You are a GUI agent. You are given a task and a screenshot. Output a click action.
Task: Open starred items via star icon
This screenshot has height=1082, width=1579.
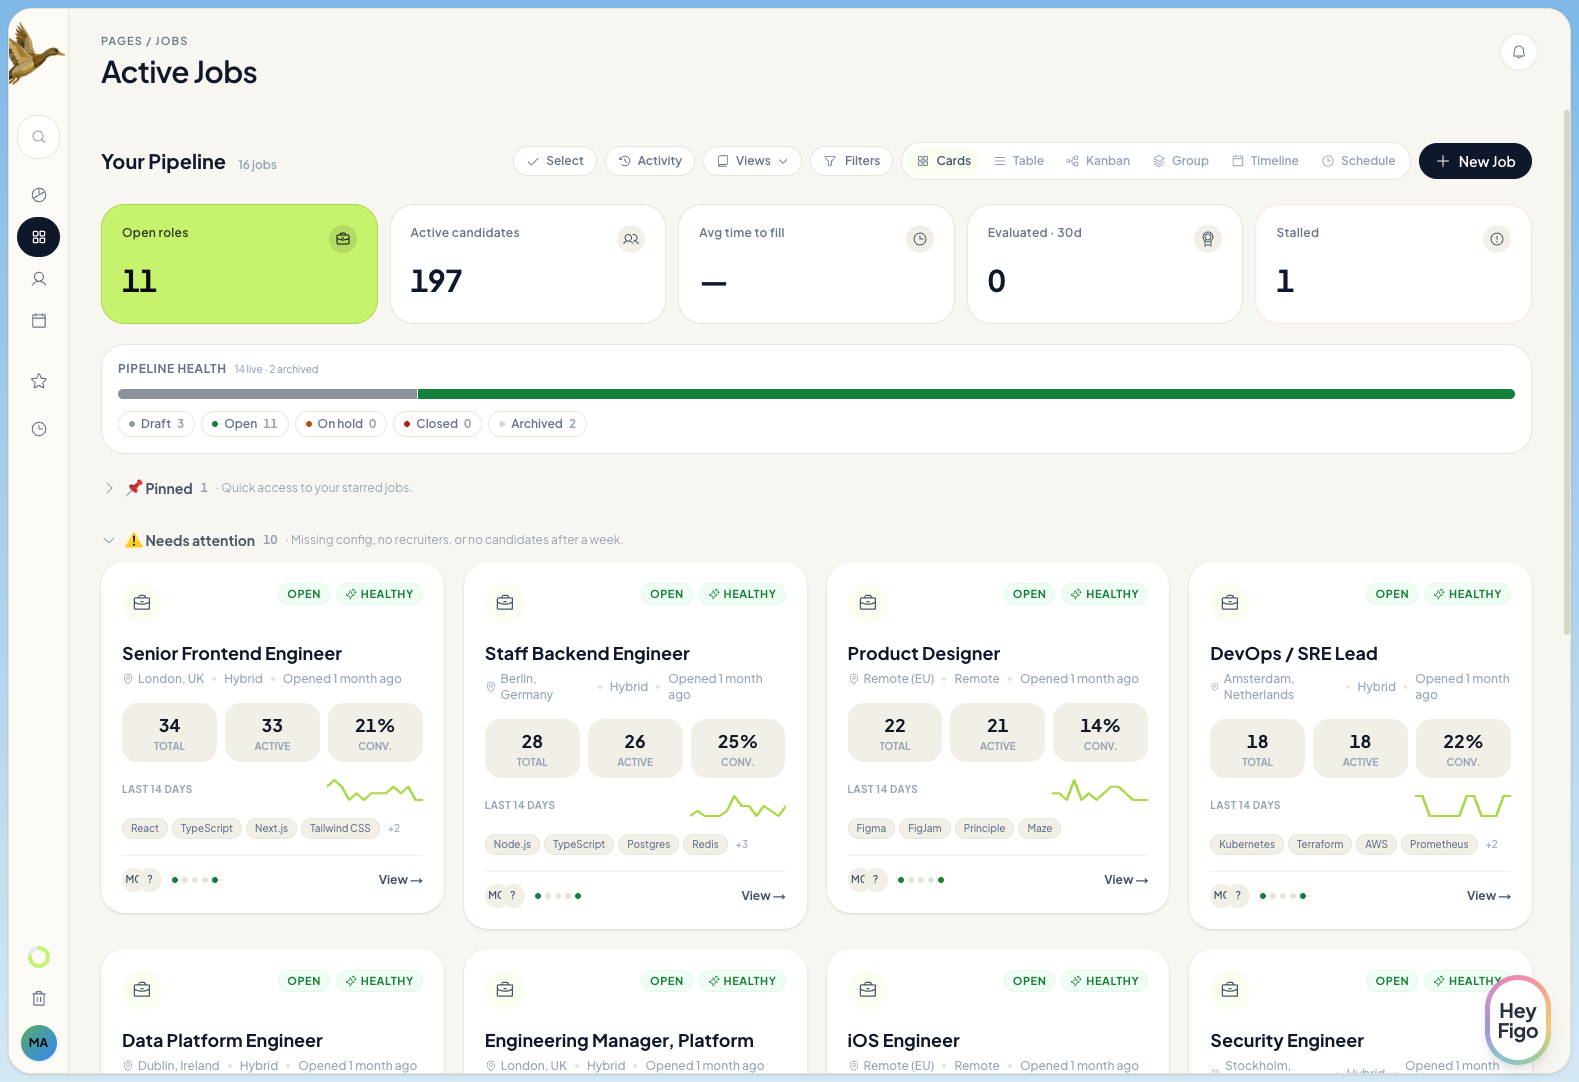click(39, 381)
